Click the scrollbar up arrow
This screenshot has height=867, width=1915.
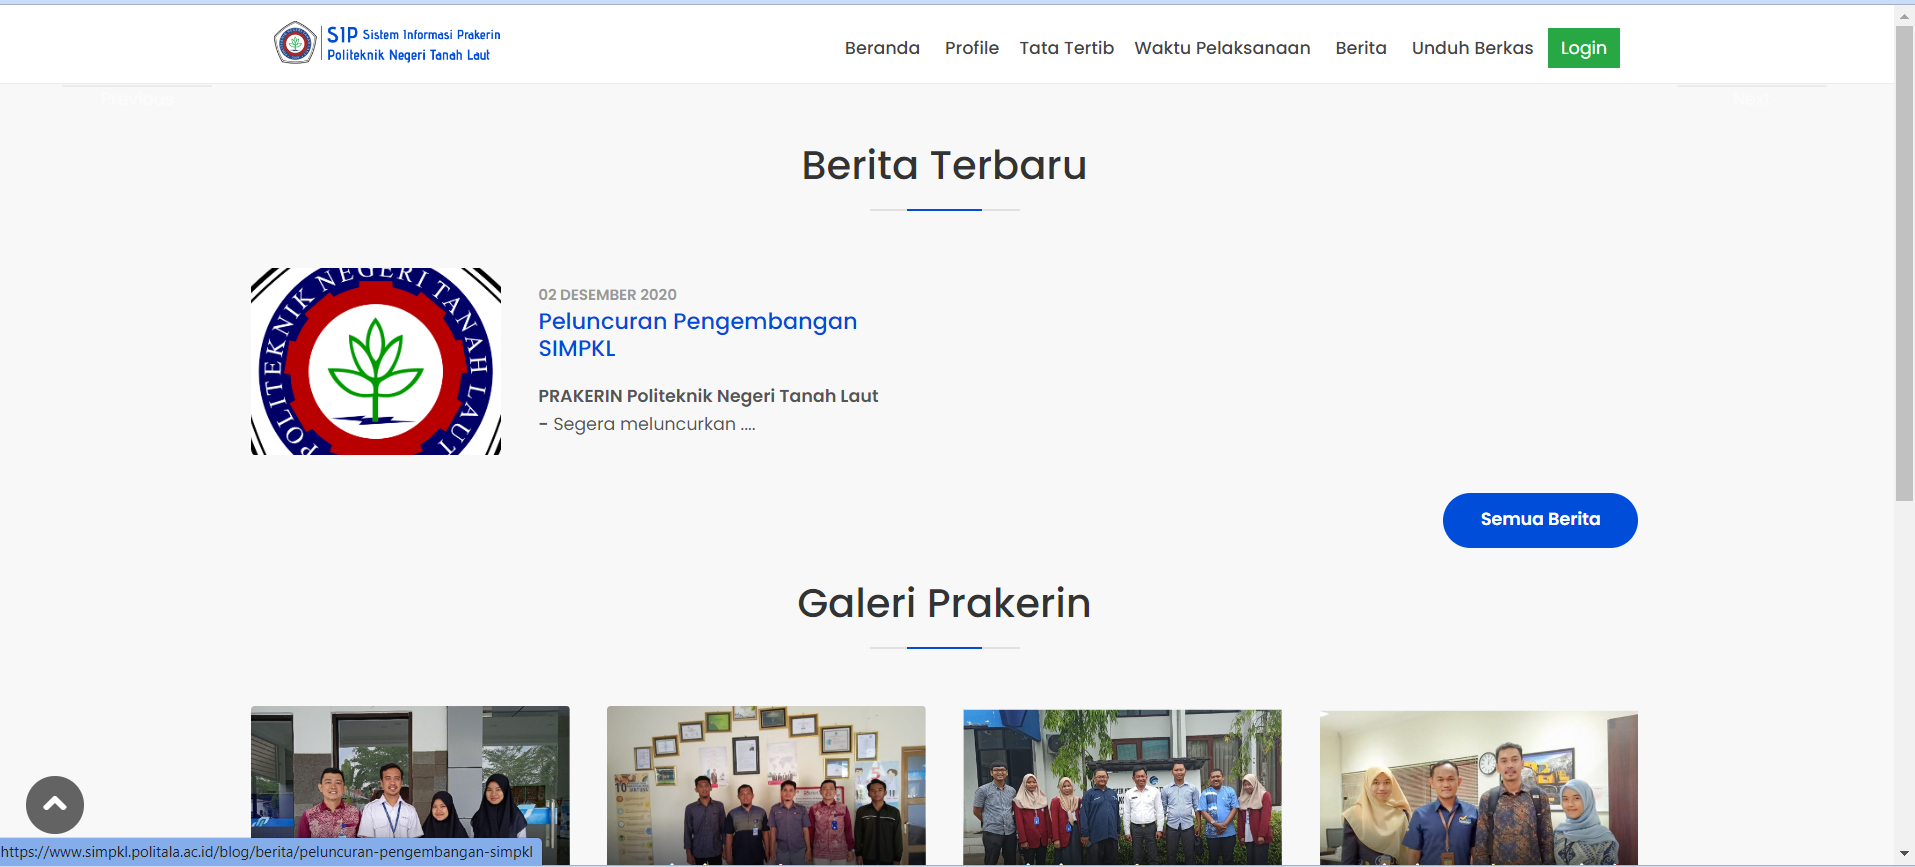click(1904, 16)
